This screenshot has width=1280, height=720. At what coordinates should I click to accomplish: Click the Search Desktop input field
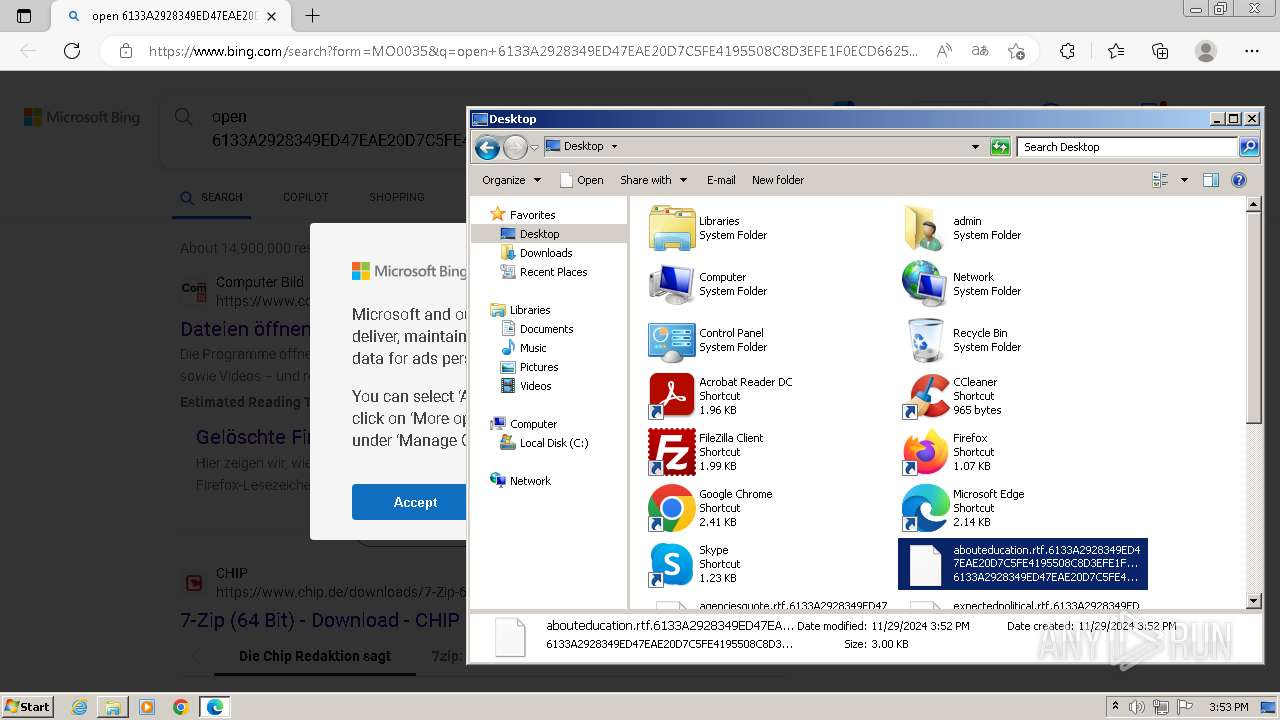(x=1128, y=147)
